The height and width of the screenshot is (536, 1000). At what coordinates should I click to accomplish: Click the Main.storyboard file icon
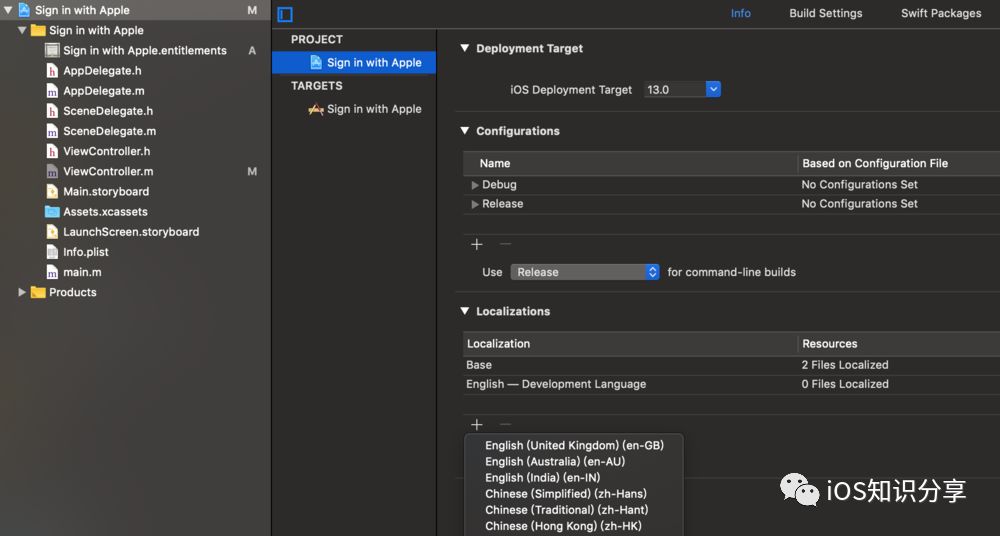pos(52,191)
